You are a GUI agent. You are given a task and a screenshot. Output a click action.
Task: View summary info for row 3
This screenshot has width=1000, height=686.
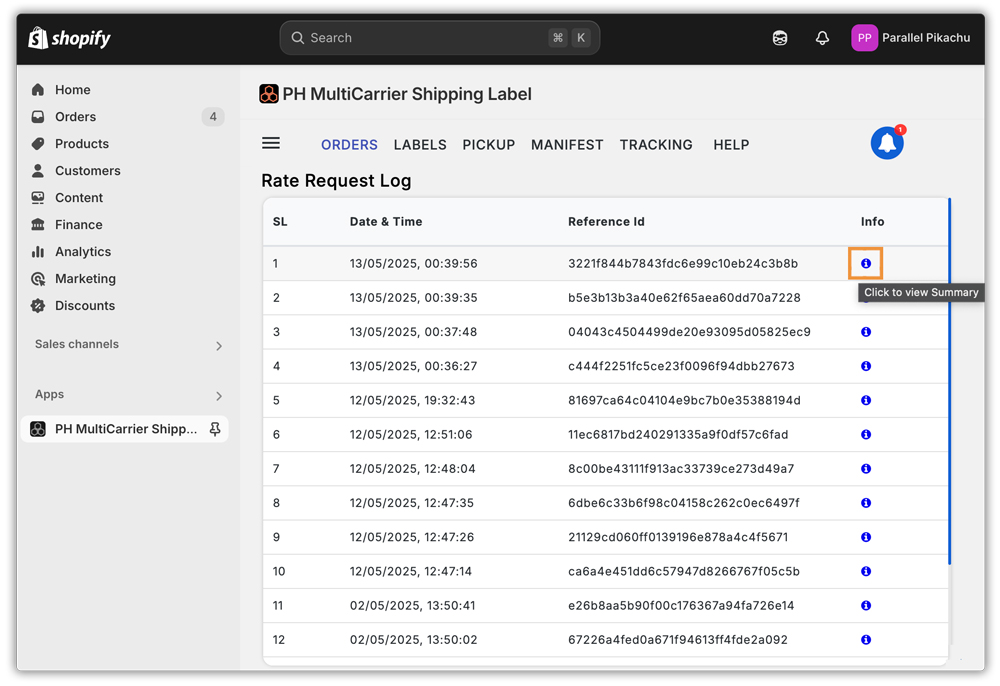click(x=865, y=332)
